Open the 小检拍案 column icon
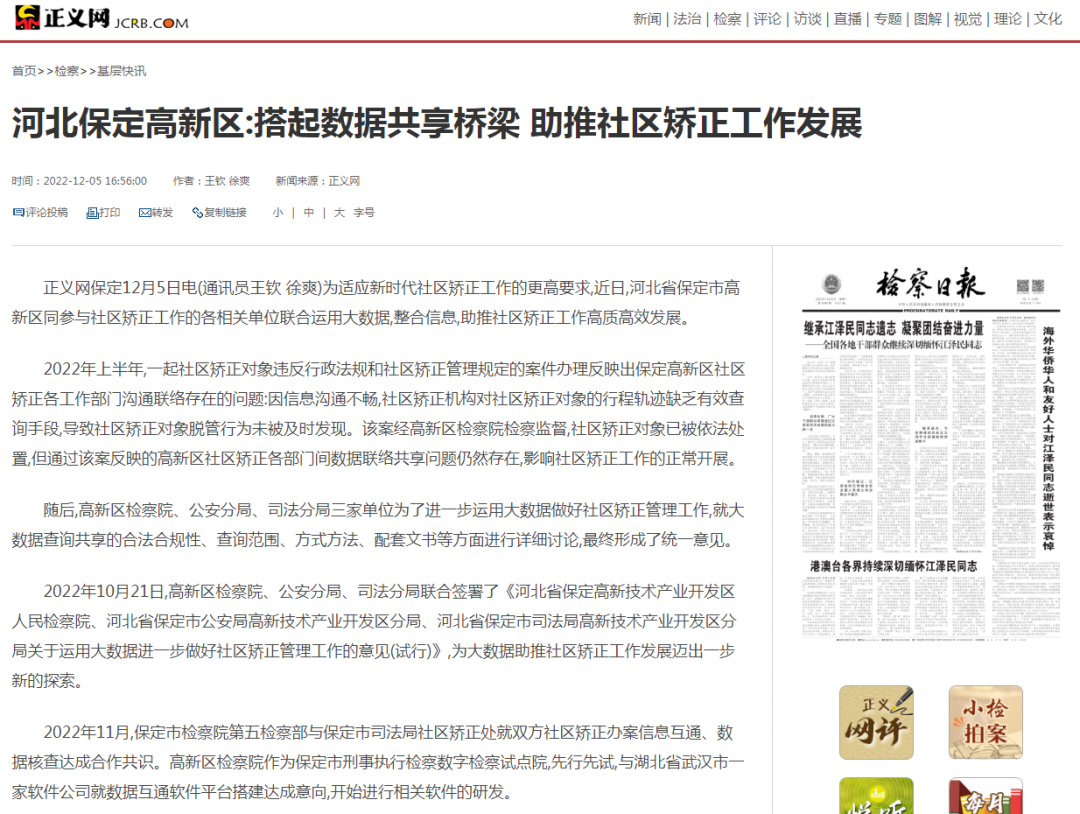This screenshot has width=1080, height=814. (x=986, y=722)
